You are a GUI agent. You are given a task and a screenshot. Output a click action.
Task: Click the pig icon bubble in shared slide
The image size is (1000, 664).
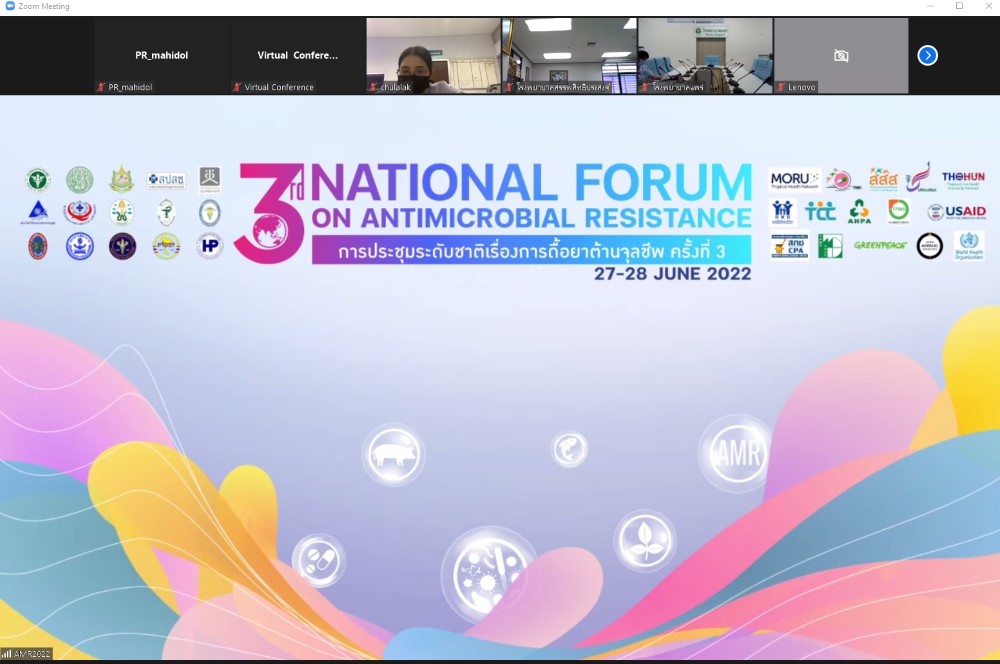393,454
